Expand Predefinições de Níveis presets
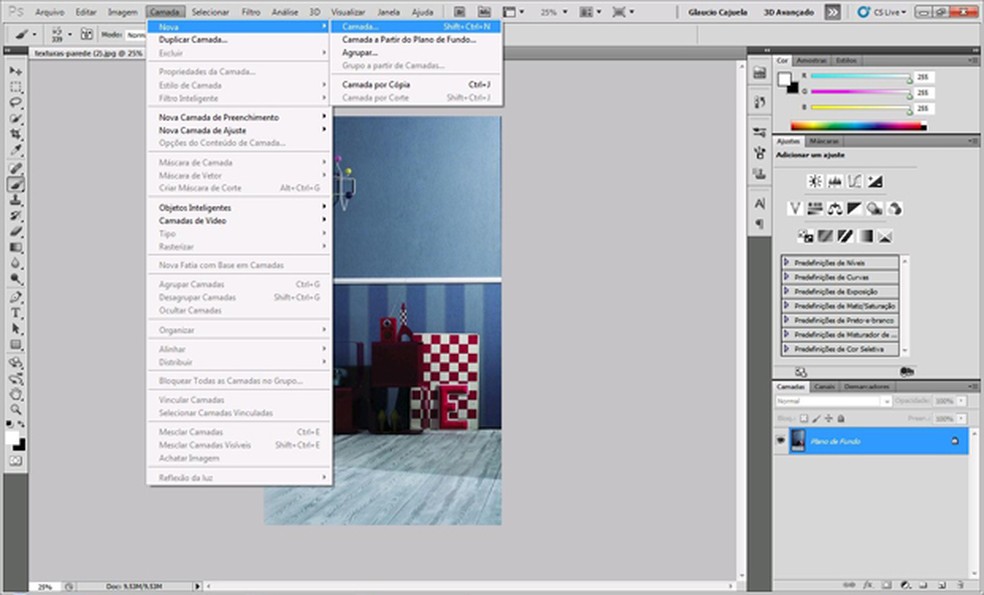The image size is (984, 595). tap(788, 262)
